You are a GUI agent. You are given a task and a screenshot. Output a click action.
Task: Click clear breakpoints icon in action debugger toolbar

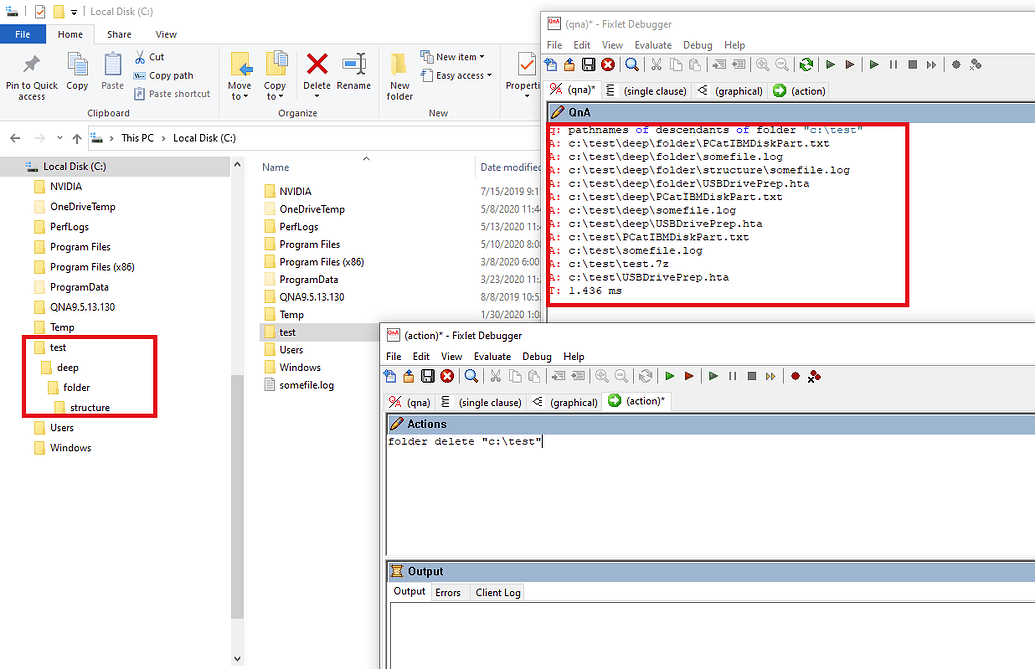point(815,376)
